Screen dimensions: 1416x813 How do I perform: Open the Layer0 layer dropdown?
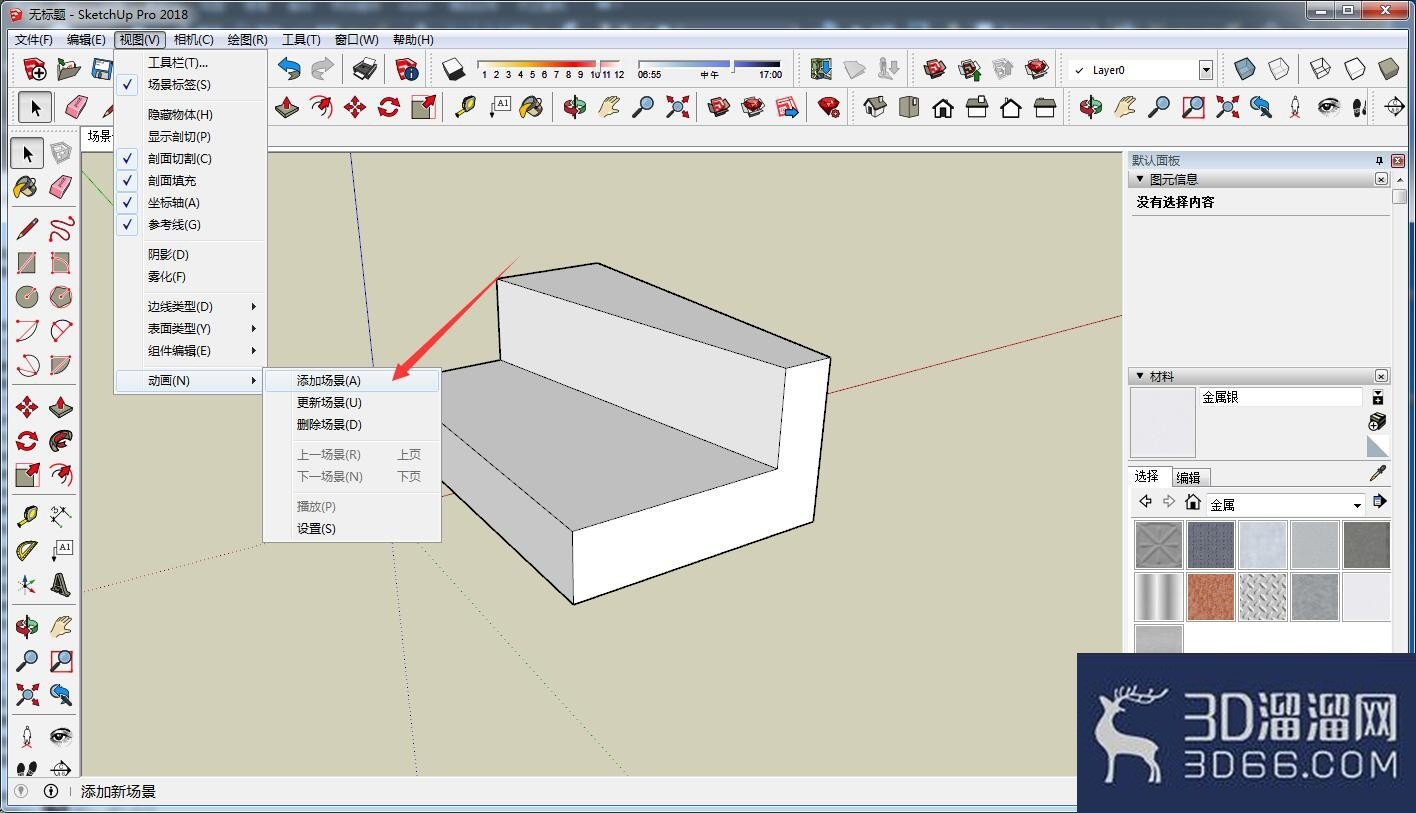1205,70
